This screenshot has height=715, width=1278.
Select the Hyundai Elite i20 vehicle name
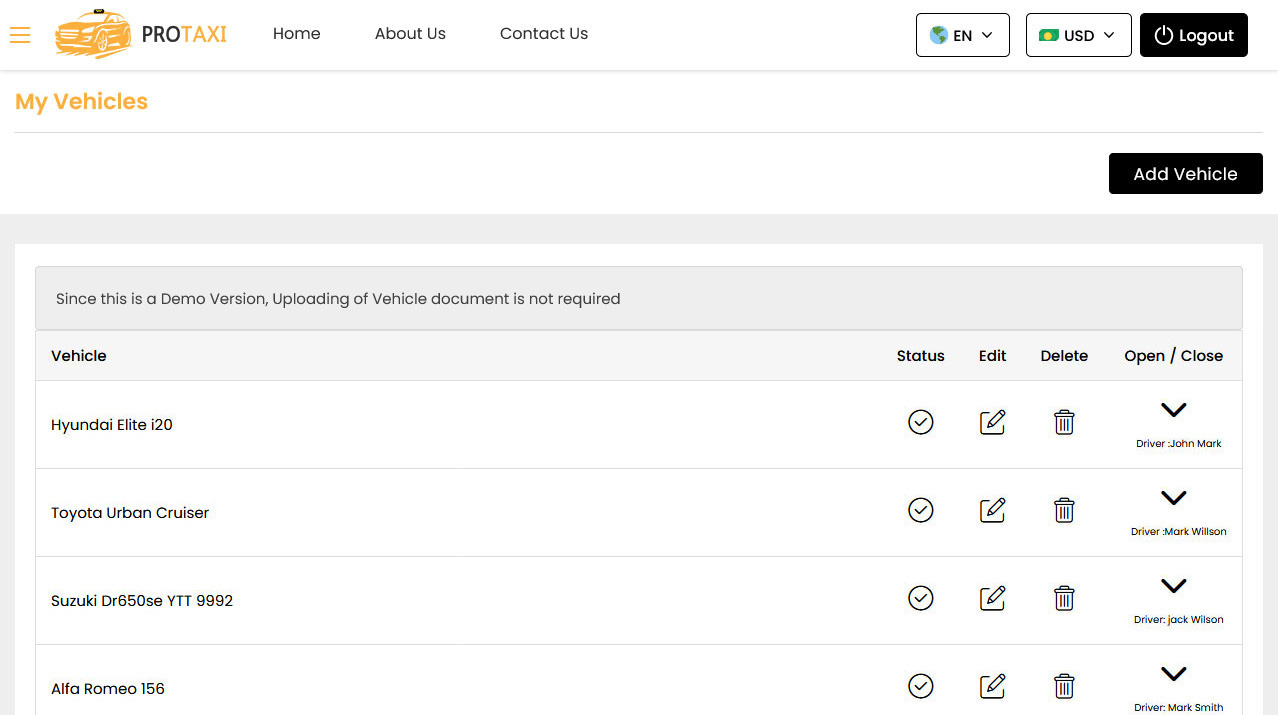tap(112, 425)
